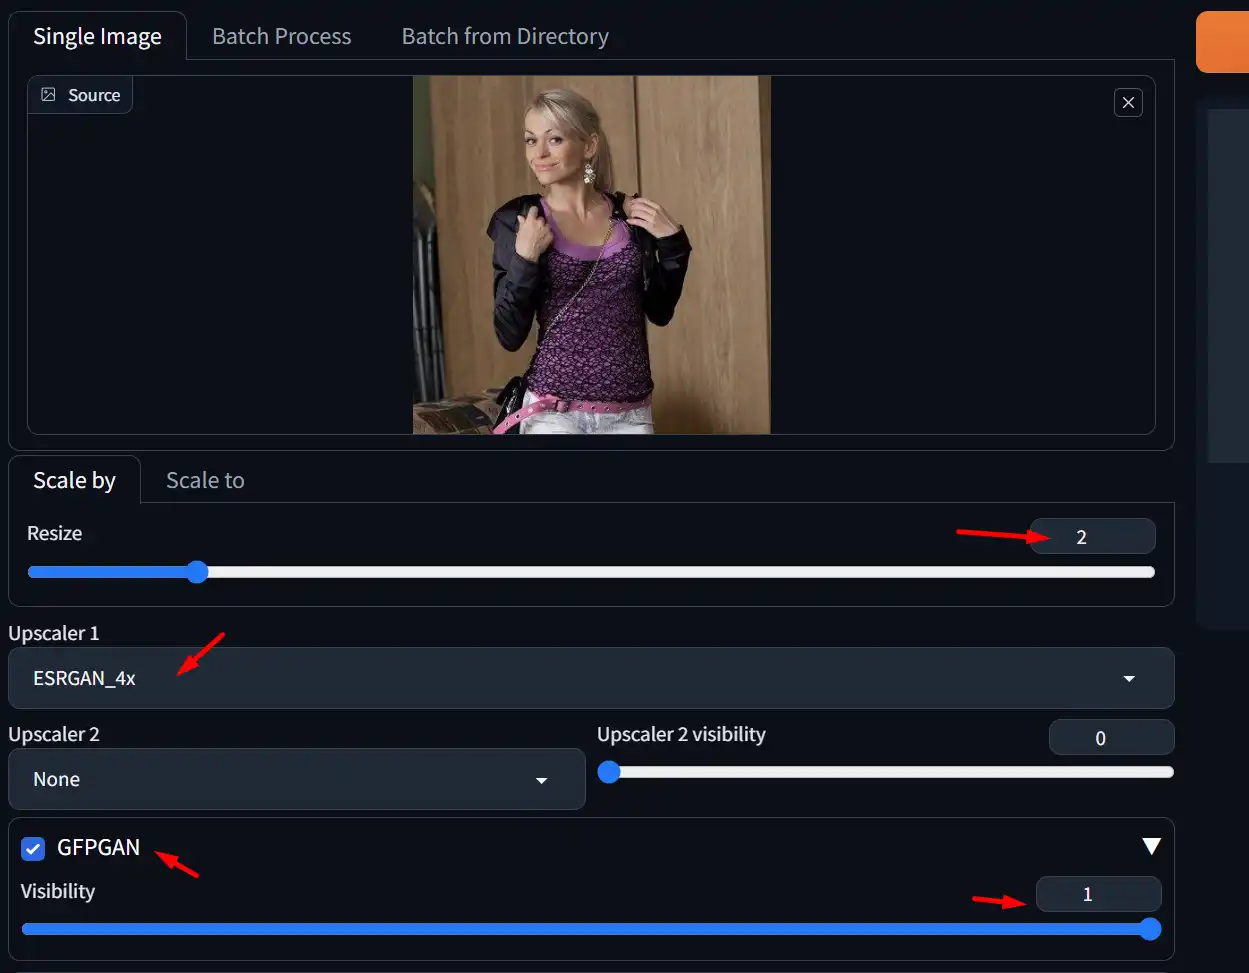Switch to the Scale to tab
The image size is (1249, 973).
tap(205, 480)
